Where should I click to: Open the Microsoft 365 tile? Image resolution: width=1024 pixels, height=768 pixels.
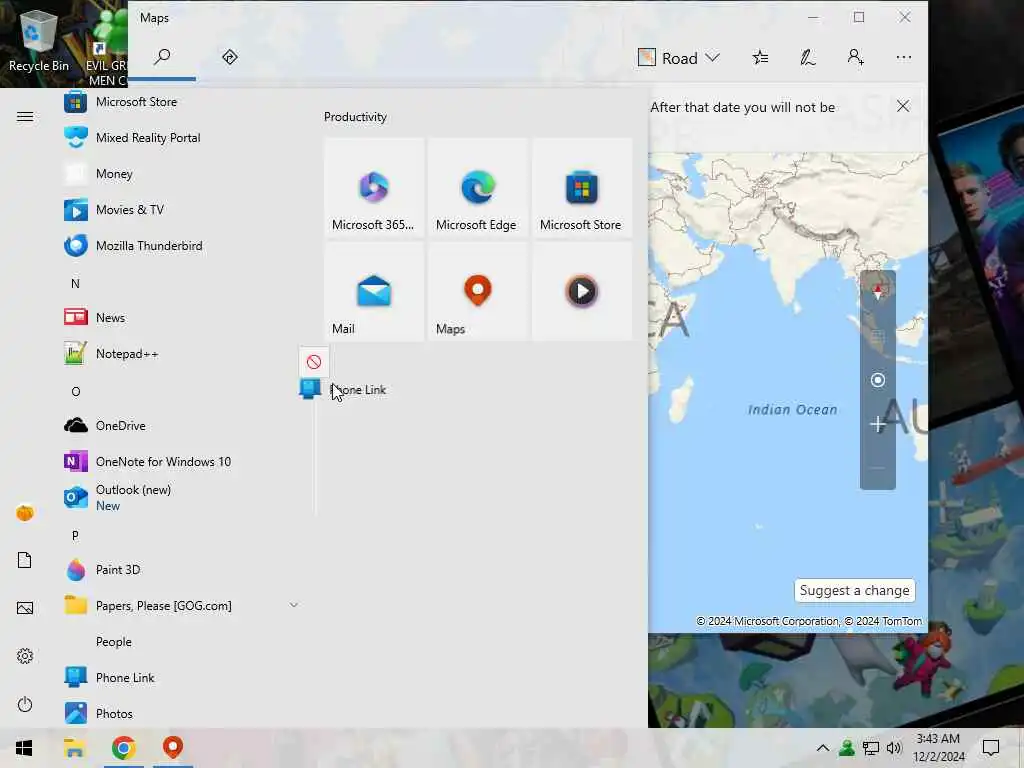[x=374, y=187]
